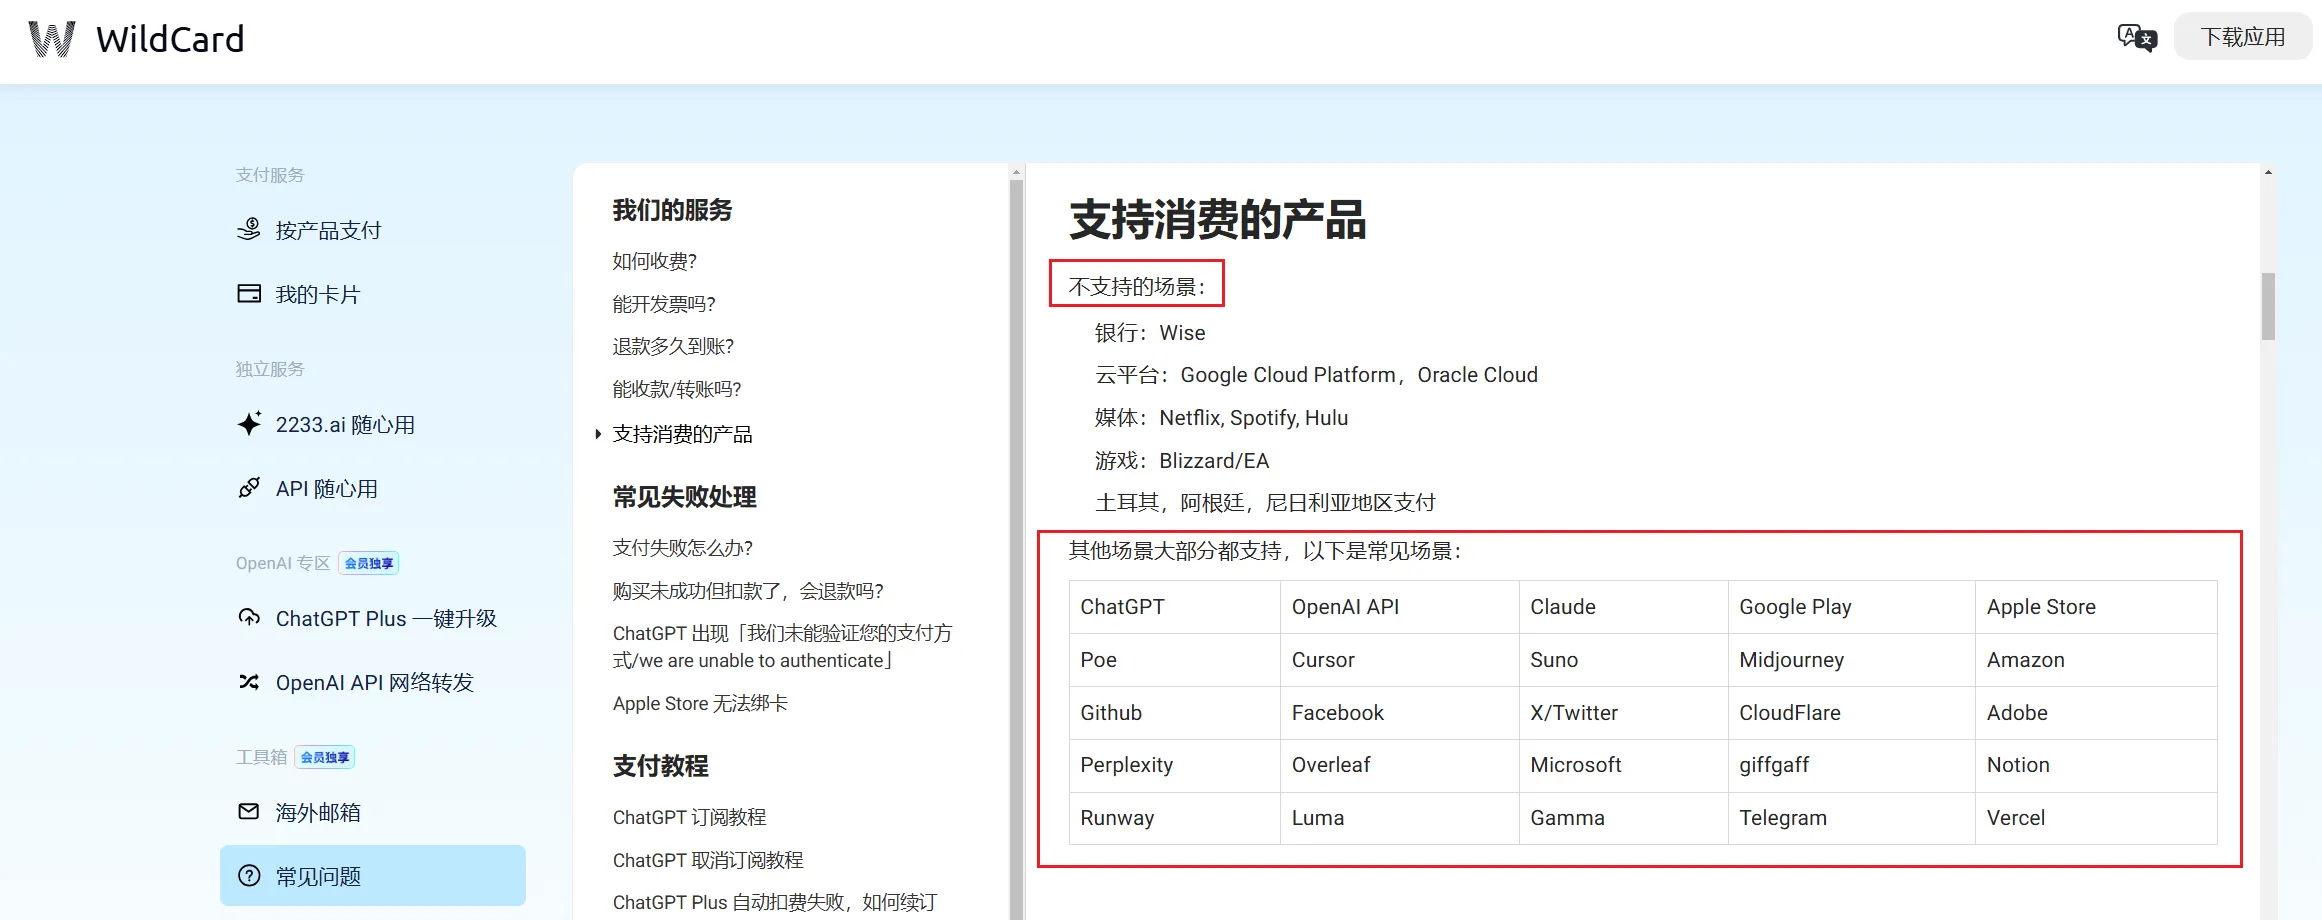
Task: Select 支持消费的产品 in the FAQ list
Action: pyautogui.click(x=683, y=434)
